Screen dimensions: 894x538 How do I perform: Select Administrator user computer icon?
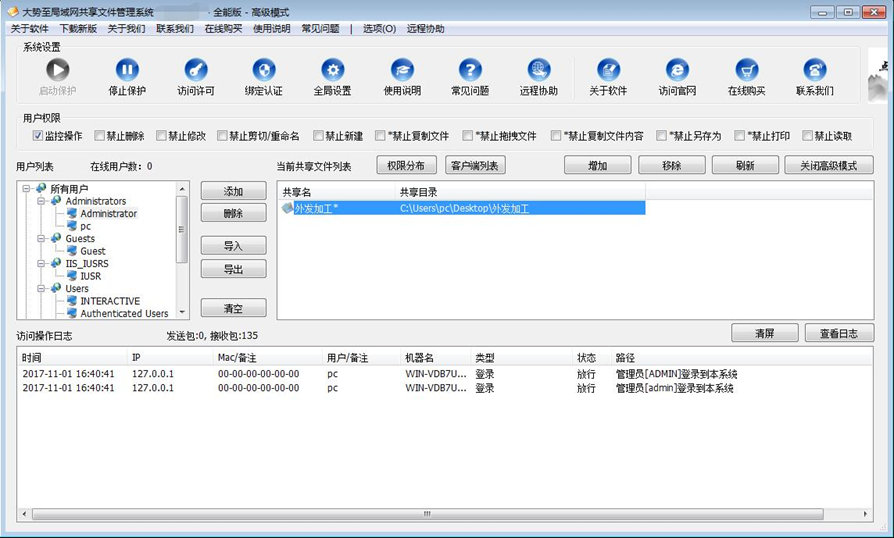[x=72, y=213]
